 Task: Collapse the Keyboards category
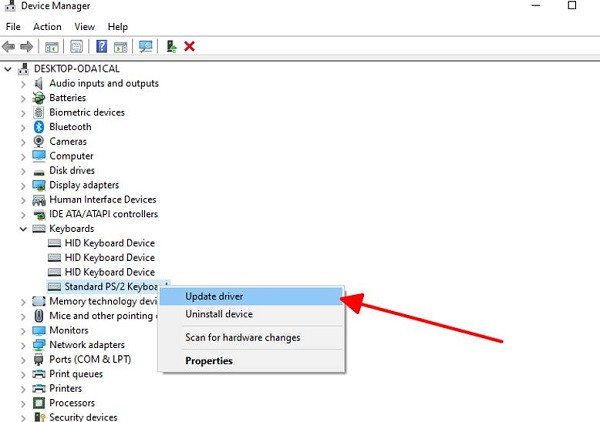click(x=23, y=229)
